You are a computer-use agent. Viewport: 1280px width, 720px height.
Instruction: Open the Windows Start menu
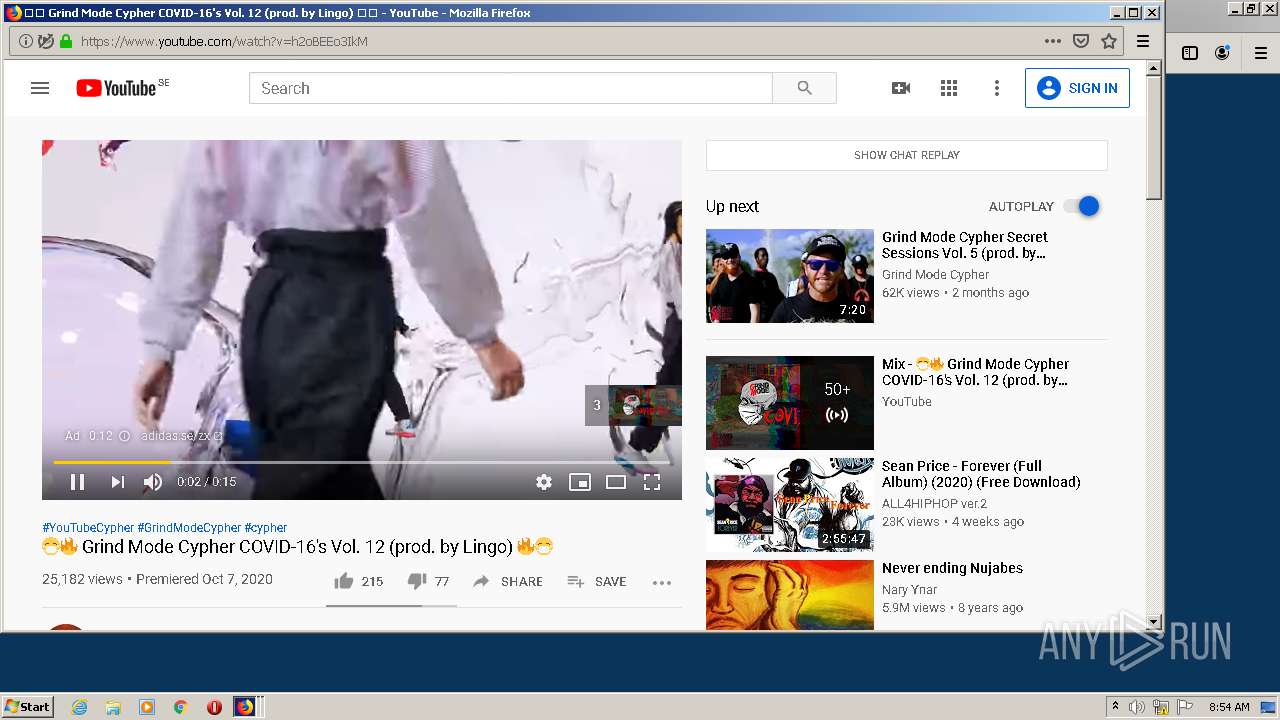click(x=28, y=706)
